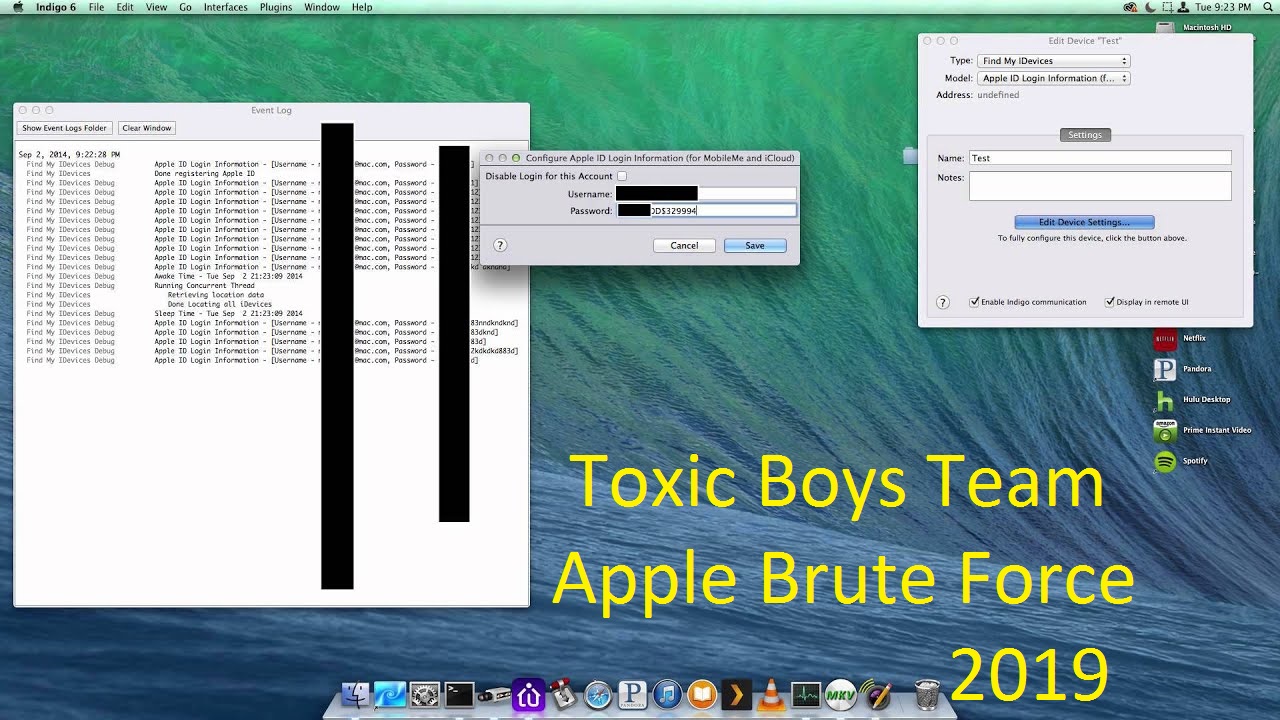This screenshot has height=720, width=1280.
Task: Open Hulu Desktop shortcut
Action: [x=1165, y=400]
